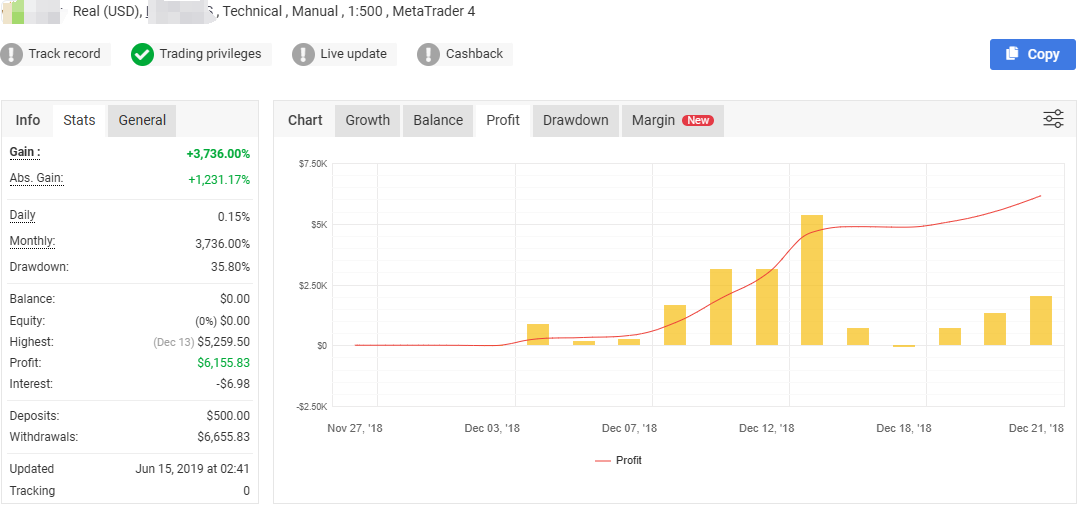Click the Cashback warning icon
Image resolution: width=1081 pixels, height=506 pixels.
(428, 54)
